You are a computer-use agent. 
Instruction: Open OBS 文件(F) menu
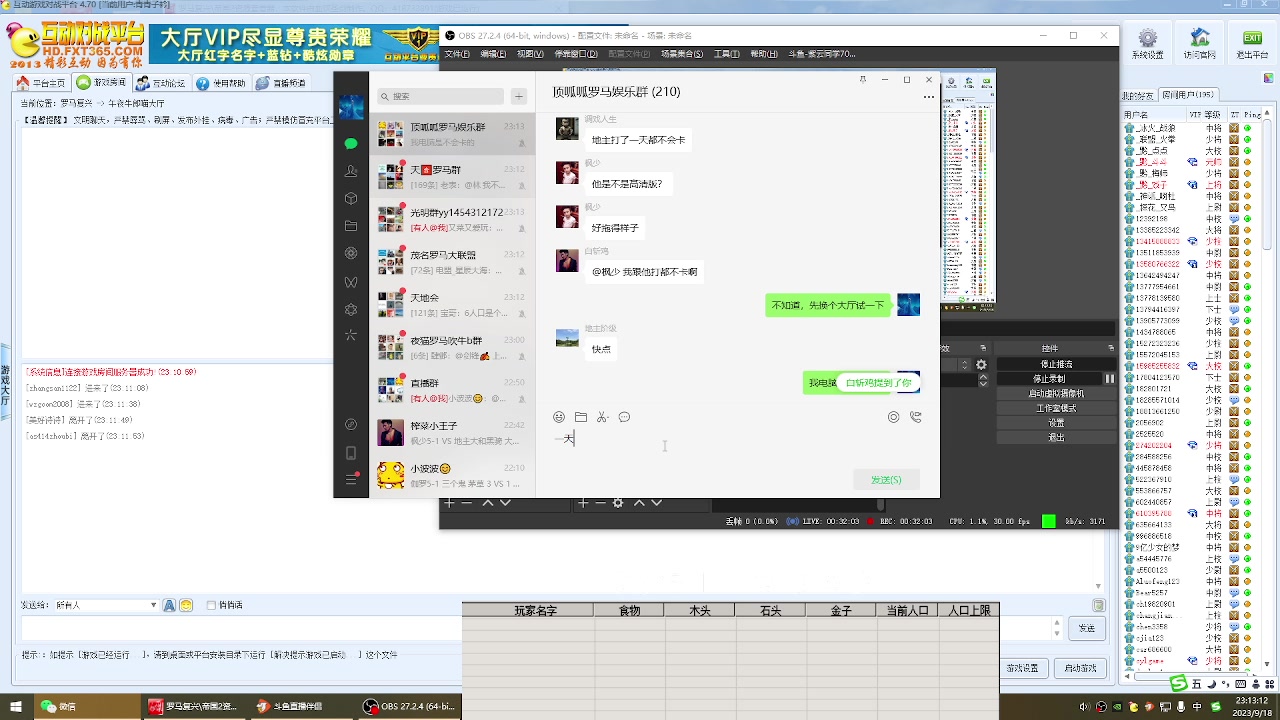(x=457, y=54)
